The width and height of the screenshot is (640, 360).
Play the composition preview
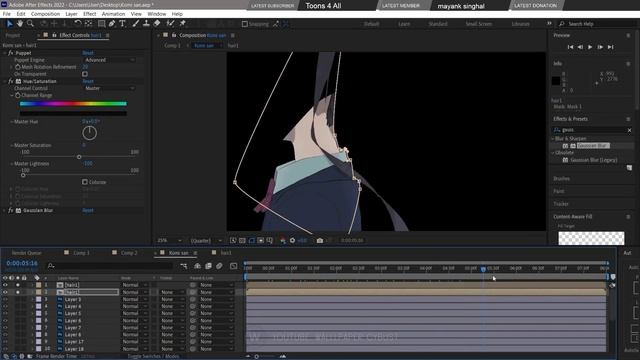(x=590, y=47)
